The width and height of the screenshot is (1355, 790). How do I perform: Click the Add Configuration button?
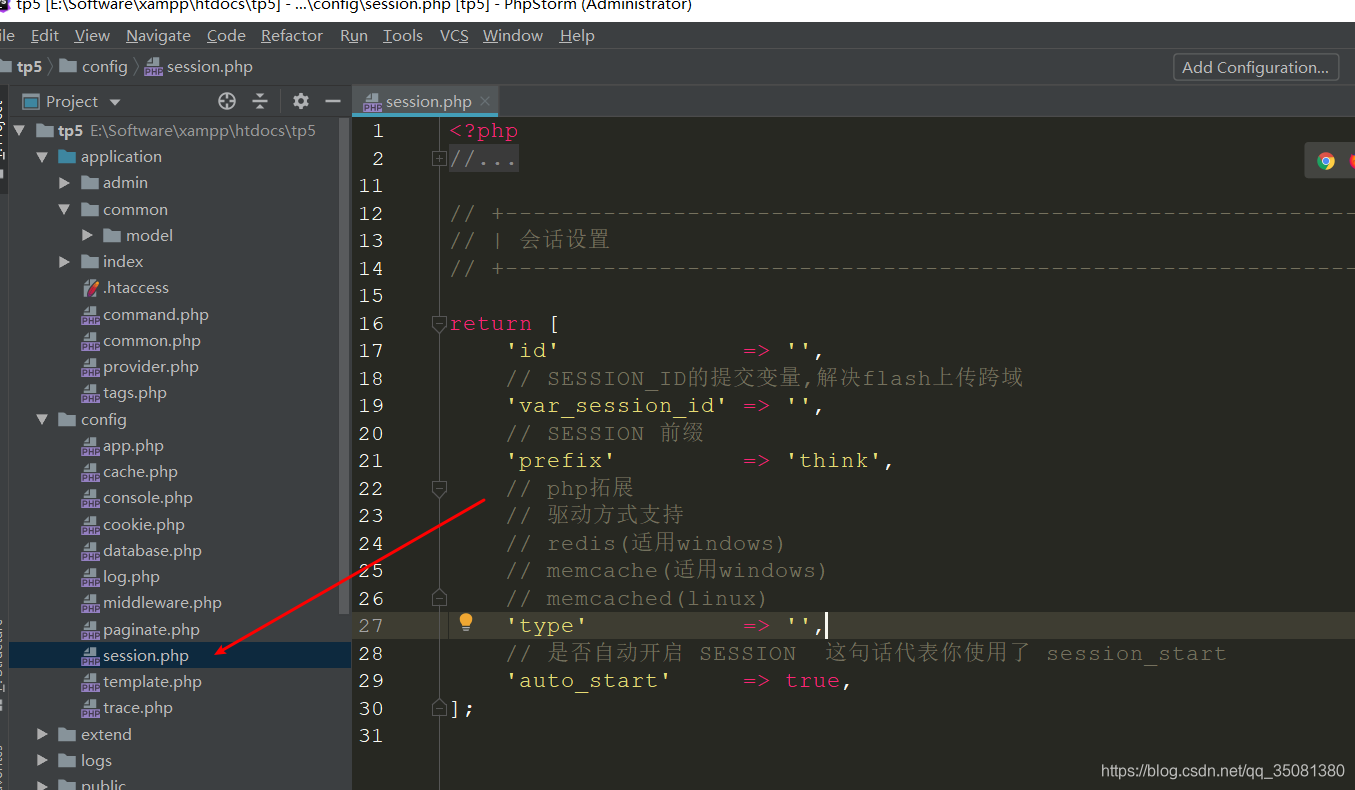1255,67
